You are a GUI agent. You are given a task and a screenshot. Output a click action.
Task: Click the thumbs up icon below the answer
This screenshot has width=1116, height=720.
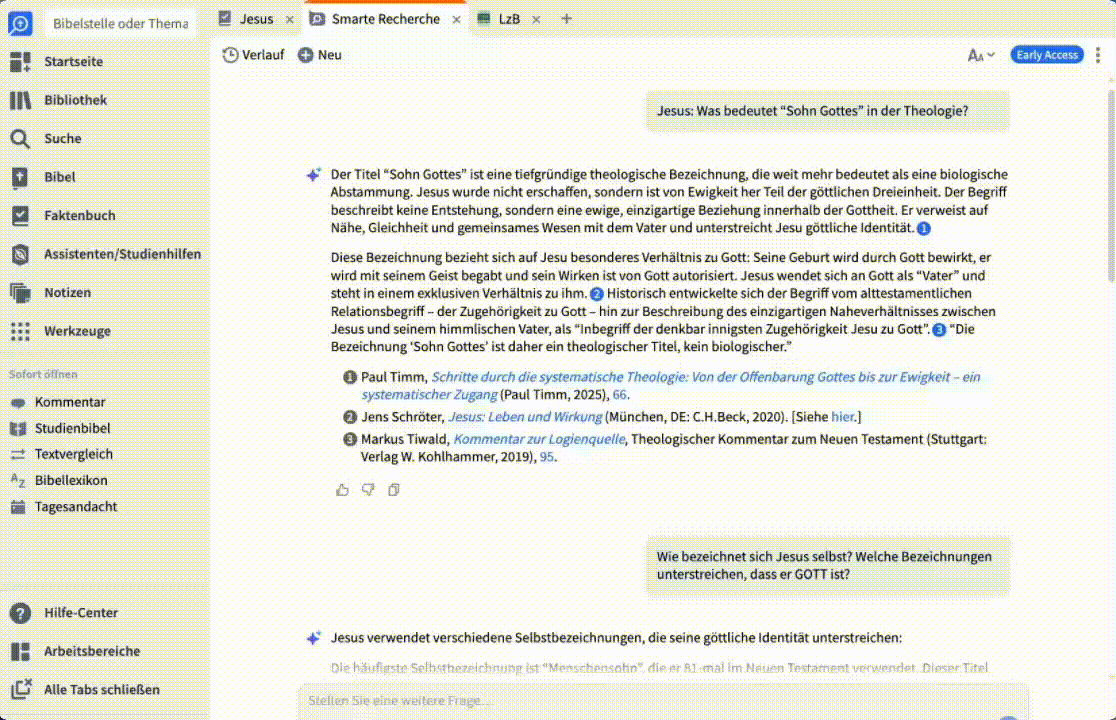(343, 489)
